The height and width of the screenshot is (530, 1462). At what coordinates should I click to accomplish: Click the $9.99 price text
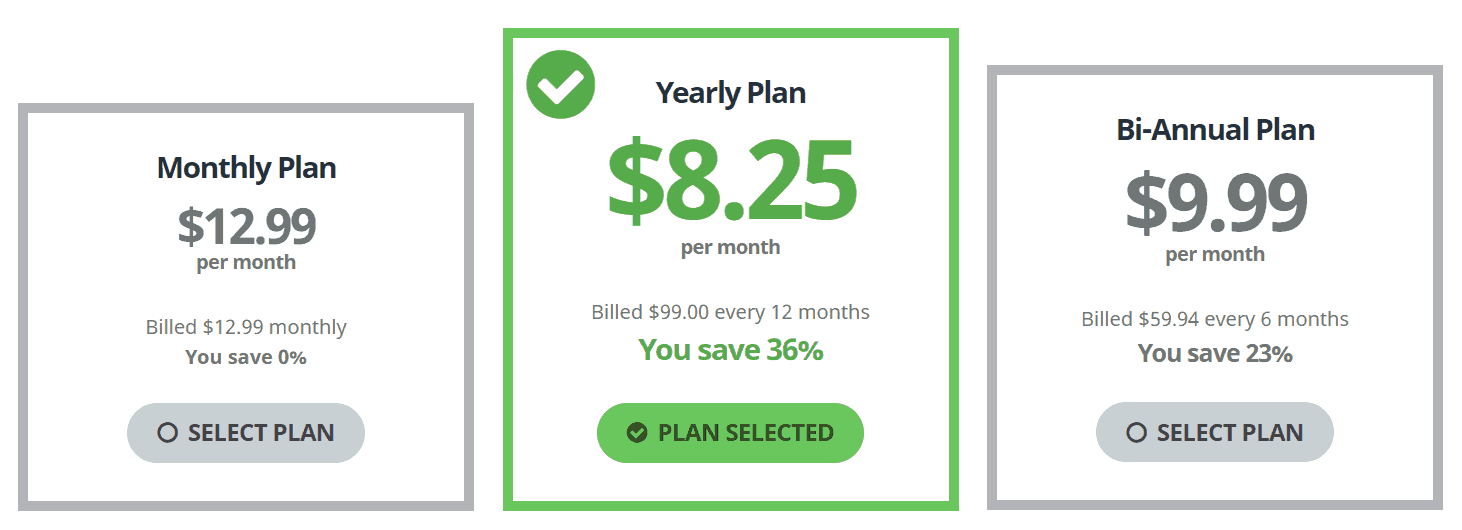[x=1215, y=203]
